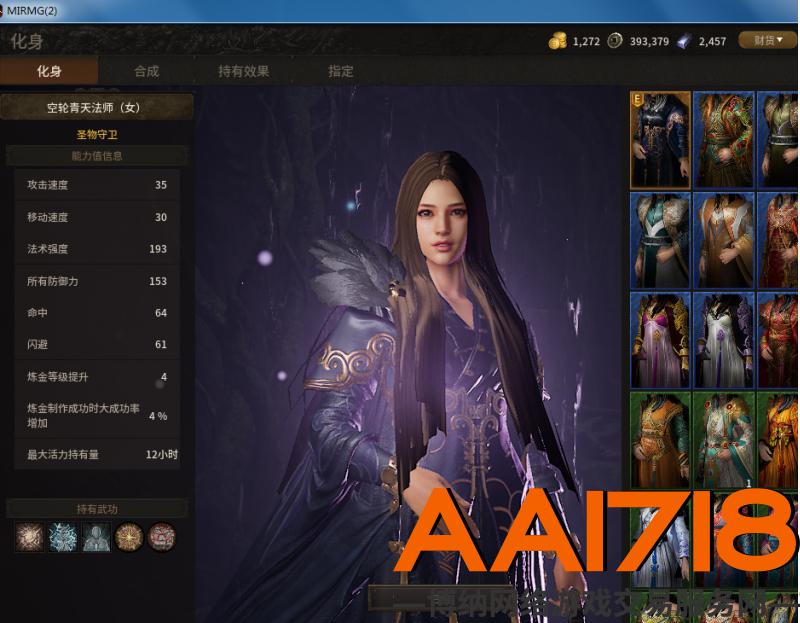The height and width of the screenshot is (623, 800).
Task: Choose the pink and white dress avatar
Action: tap(660, 340)
